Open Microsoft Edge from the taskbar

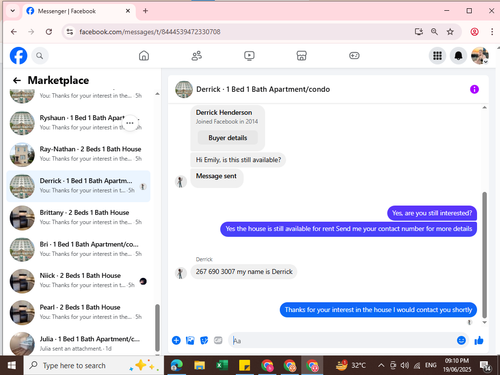176,365
